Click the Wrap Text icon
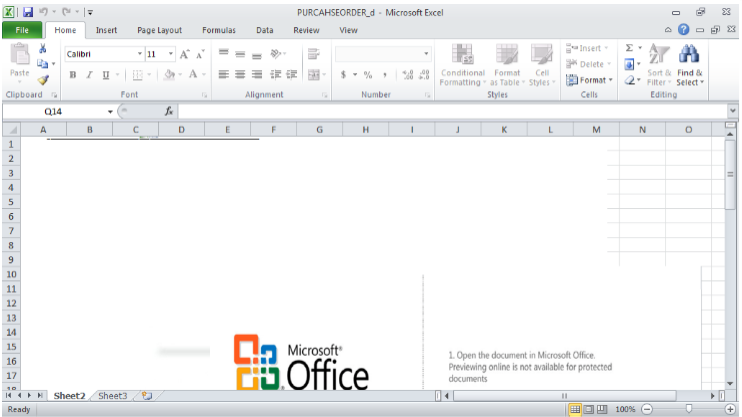The width and height of the screenshot is (742, 417). pos(313,53)
